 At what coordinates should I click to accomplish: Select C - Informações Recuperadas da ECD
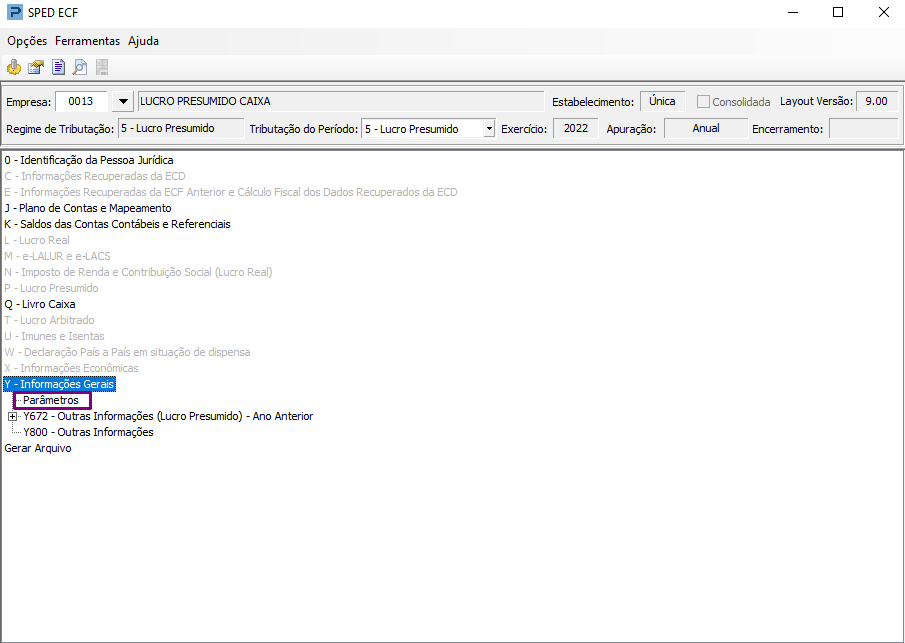[95, 176]
